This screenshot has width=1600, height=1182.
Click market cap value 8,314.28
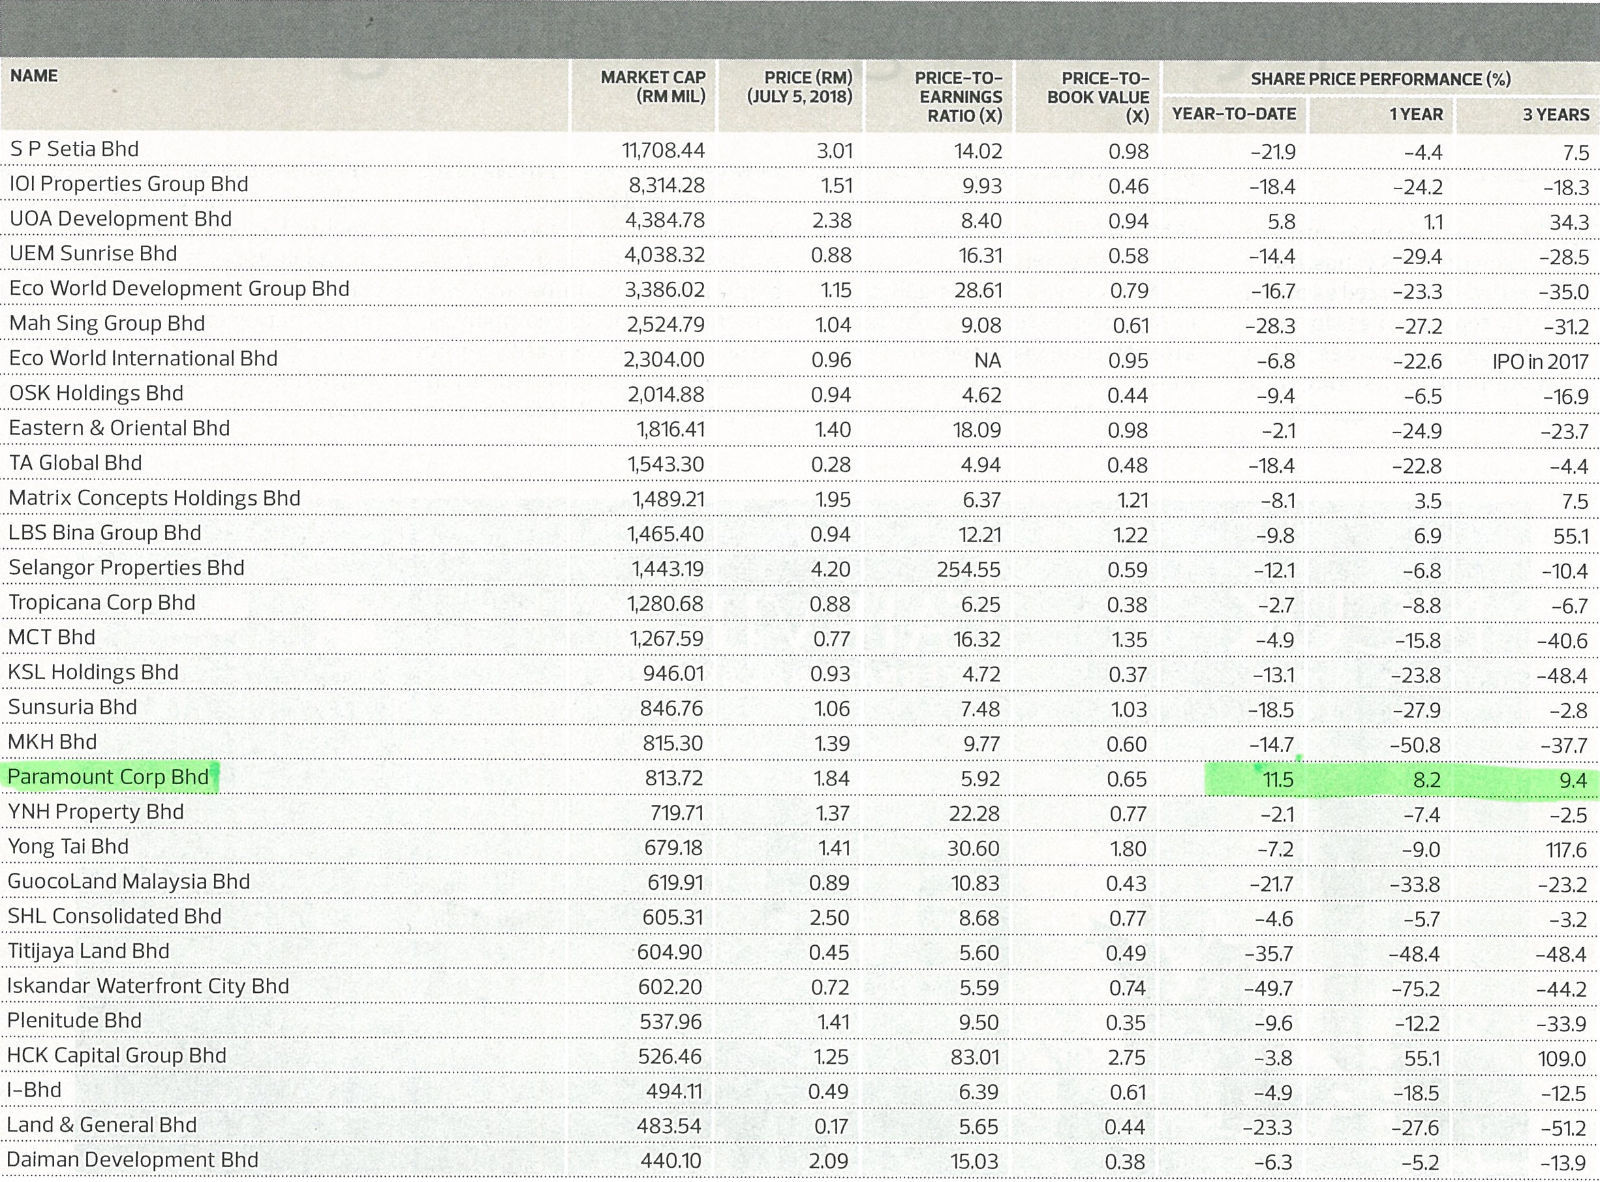coord(667,186)
